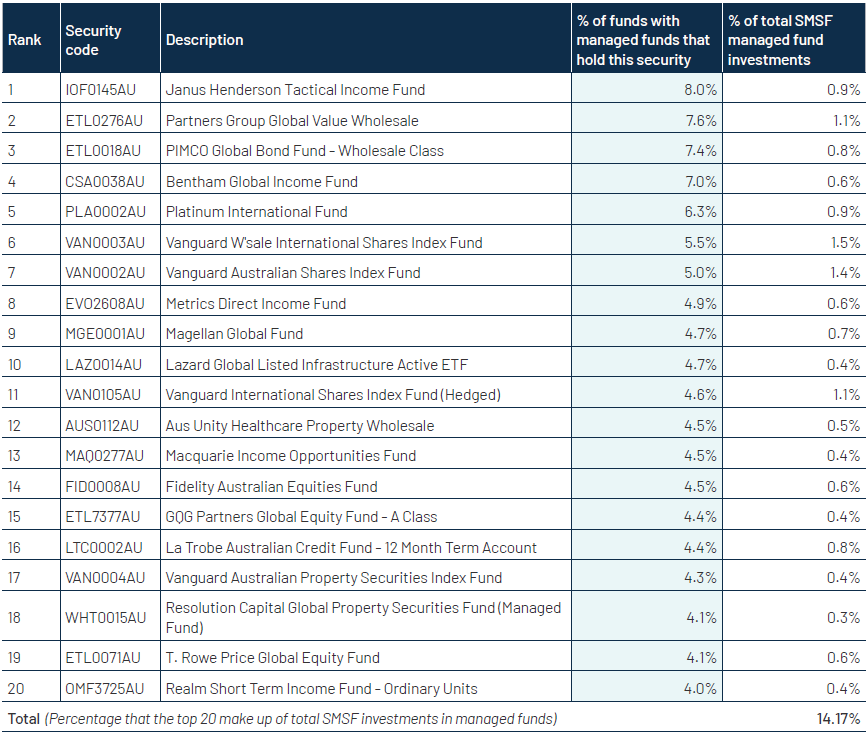Click La Trobe Australian Credit Fund entry
The image size is (867, 733).
tap(351, 548)
